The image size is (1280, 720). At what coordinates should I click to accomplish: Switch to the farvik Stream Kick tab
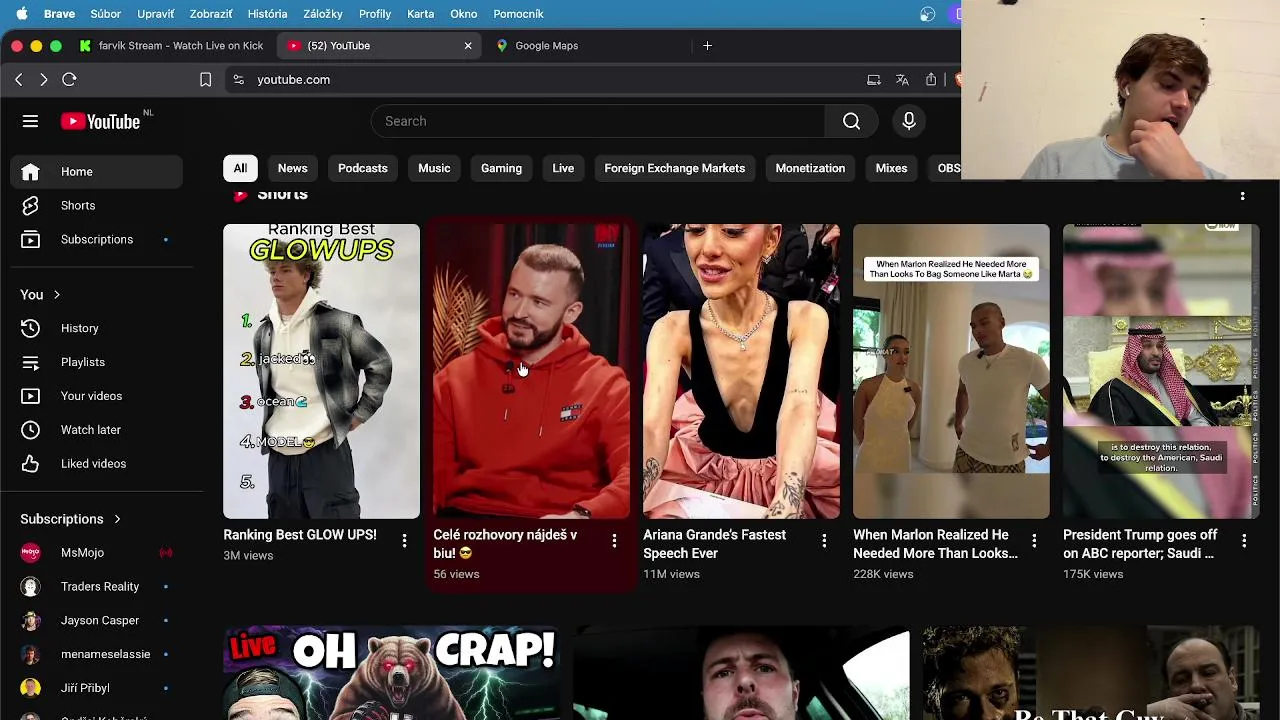(x=172, y=45)
